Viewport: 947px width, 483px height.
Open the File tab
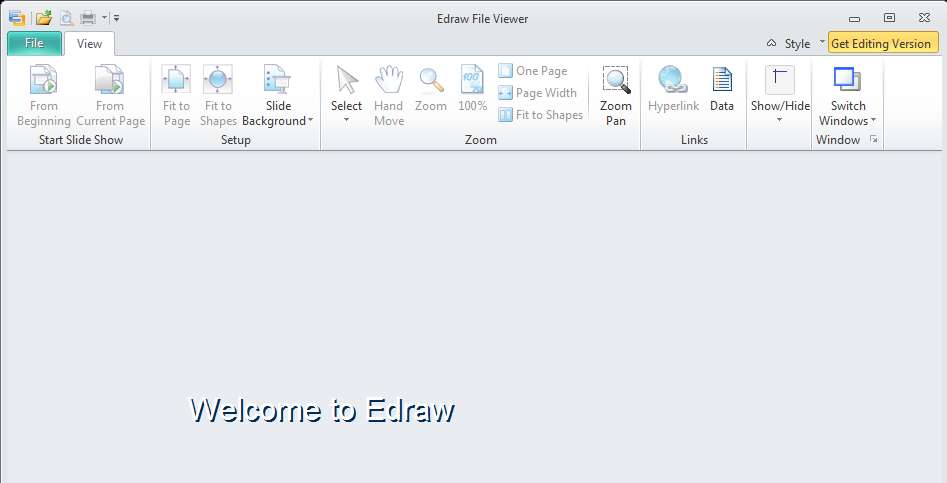click(x=34, y=43)
